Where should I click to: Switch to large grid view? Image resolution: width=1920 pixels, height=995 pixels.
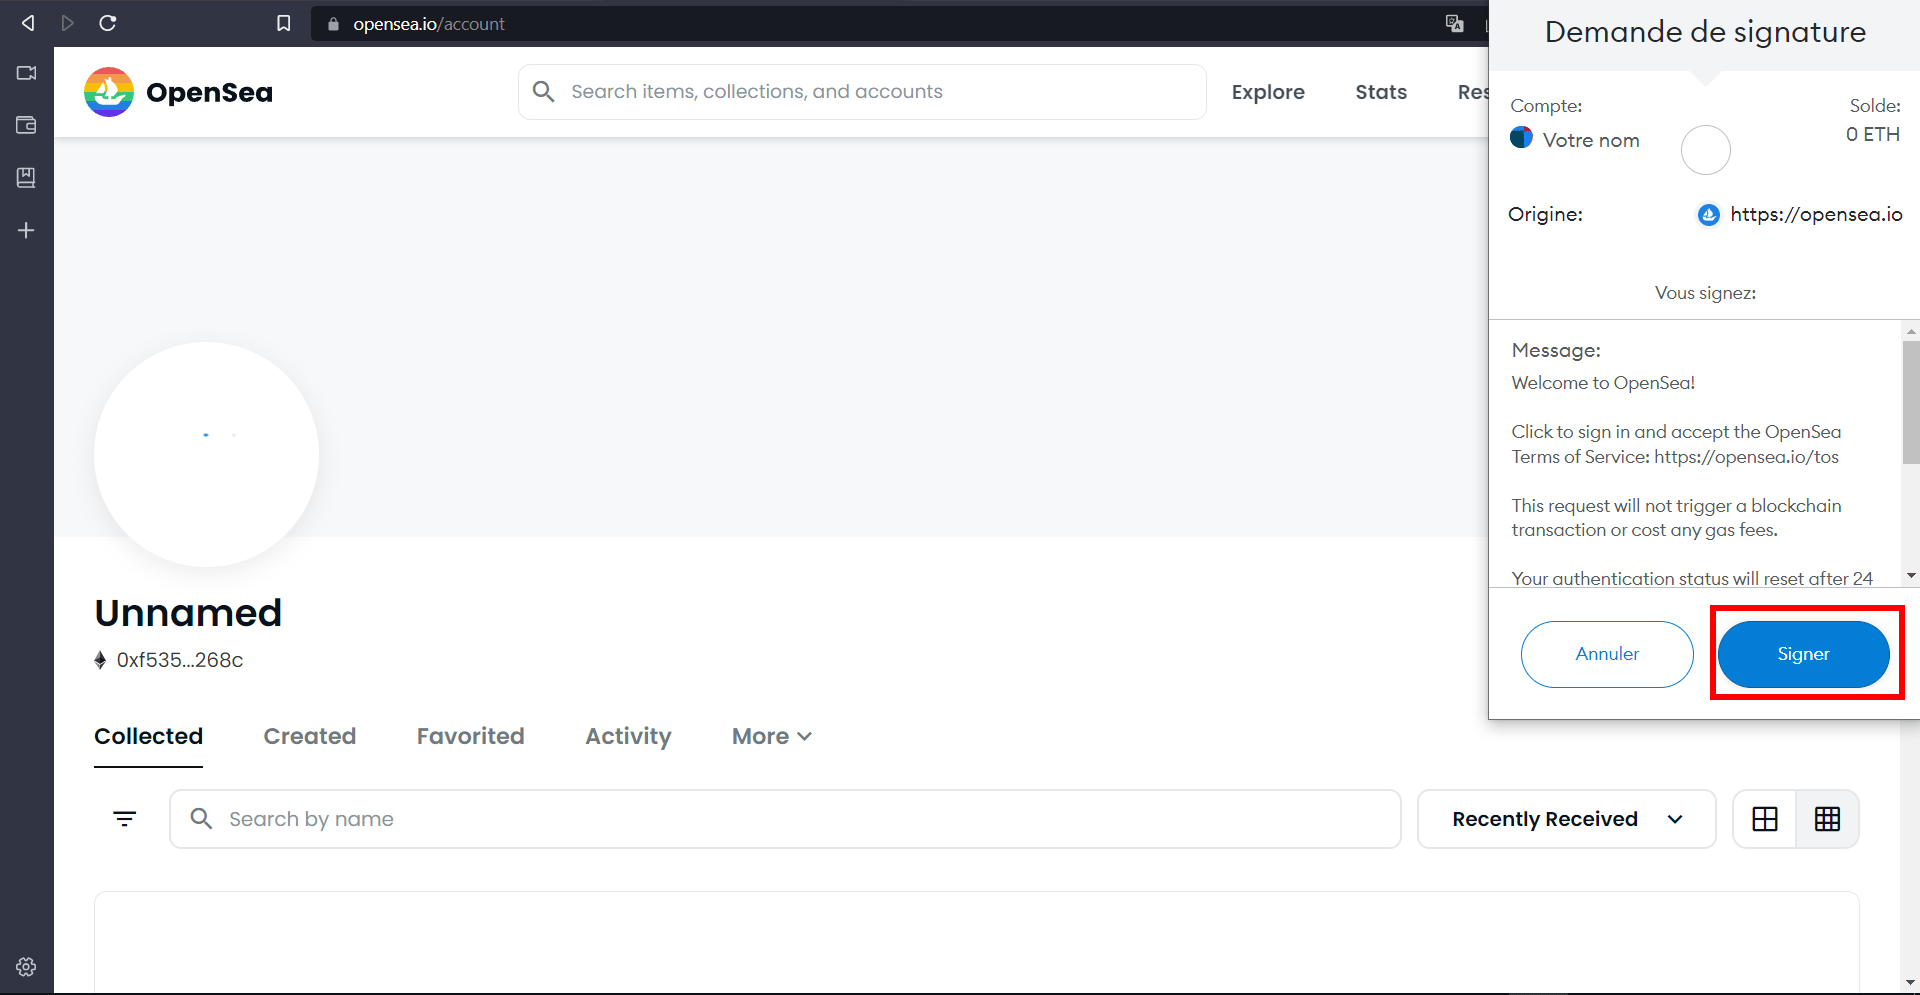pyautogui.click(x=1765, y=819)
